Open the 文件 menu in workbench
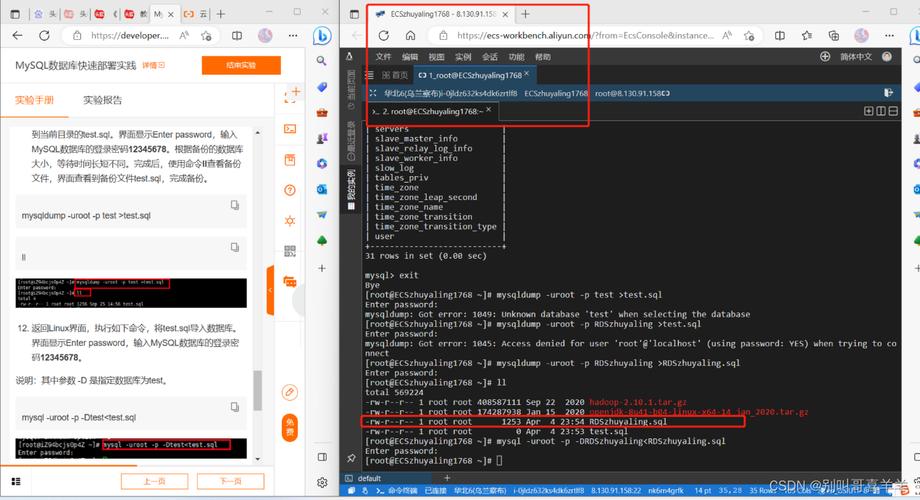Image resolution: width=920 pixels, height=500 pixels. click(x=383, y=57)
